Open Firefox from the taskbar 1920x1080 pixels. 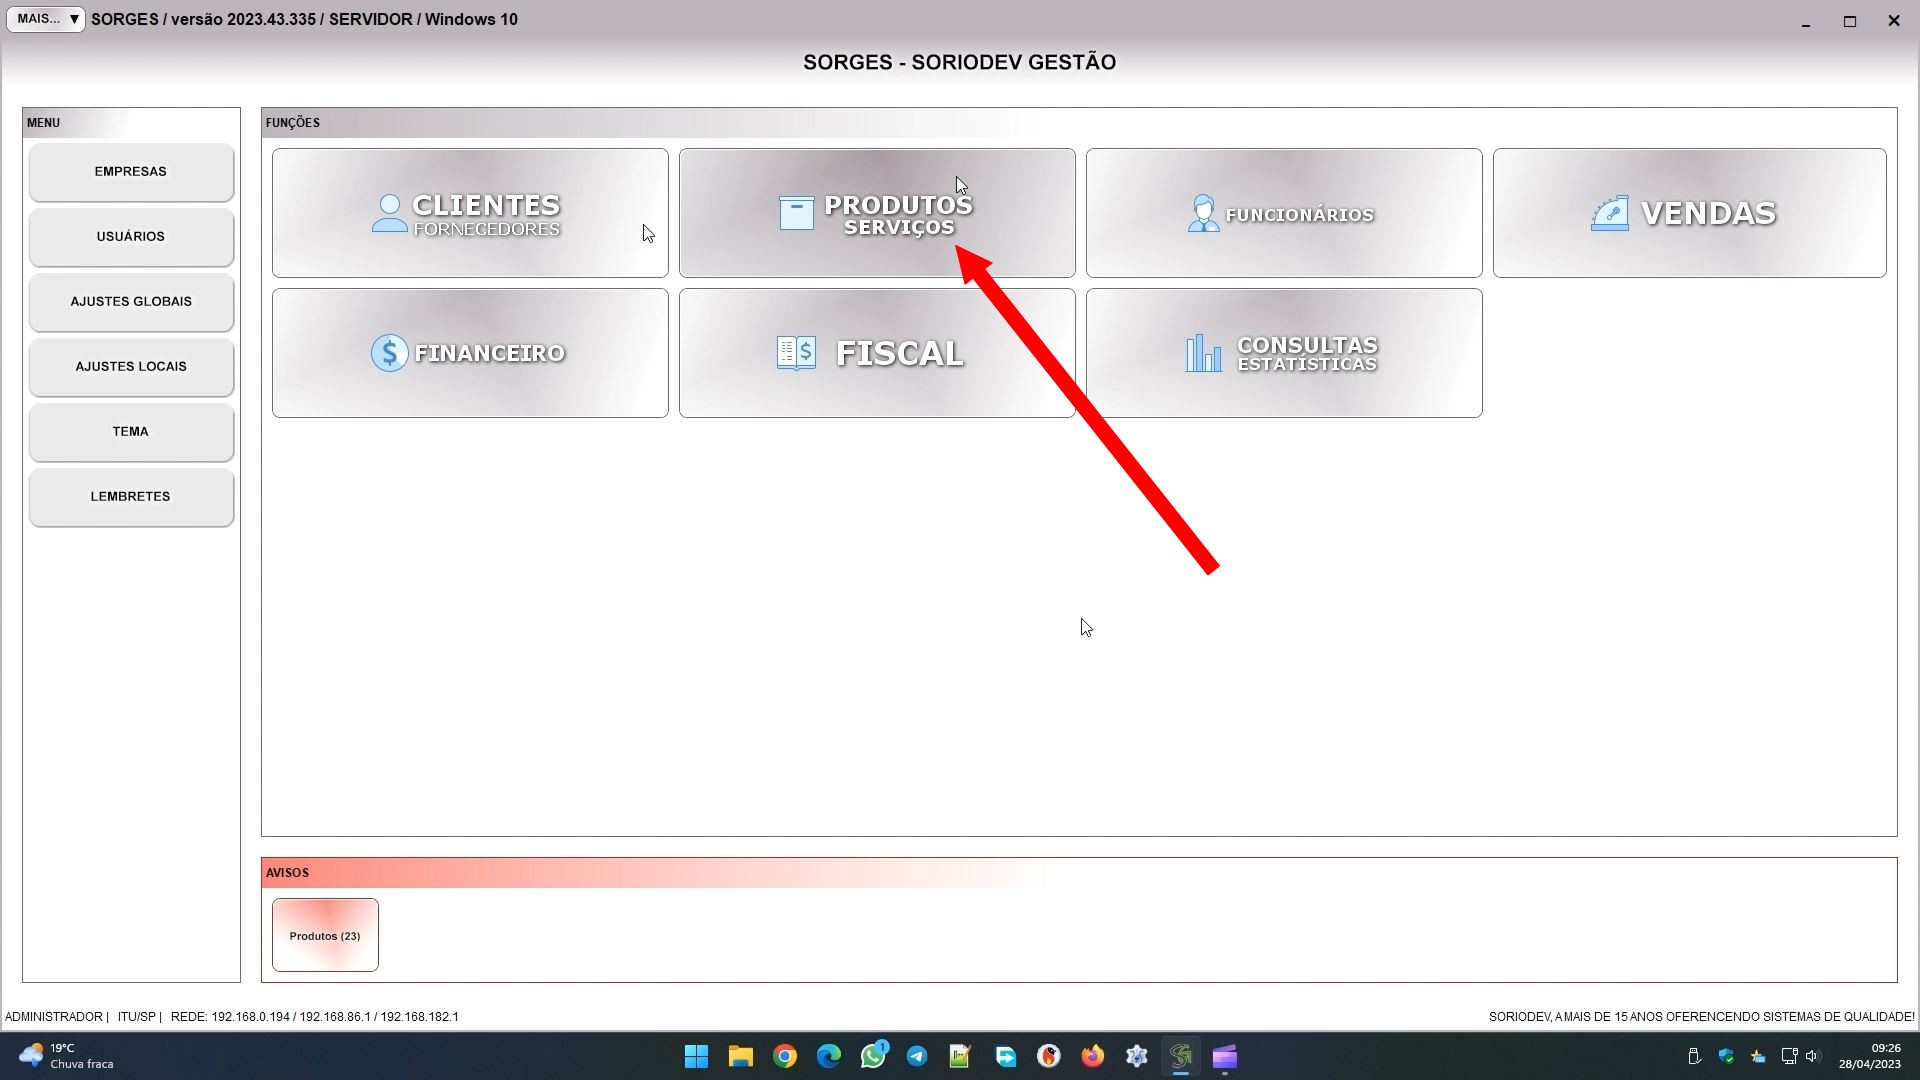click(1093, 1056)
